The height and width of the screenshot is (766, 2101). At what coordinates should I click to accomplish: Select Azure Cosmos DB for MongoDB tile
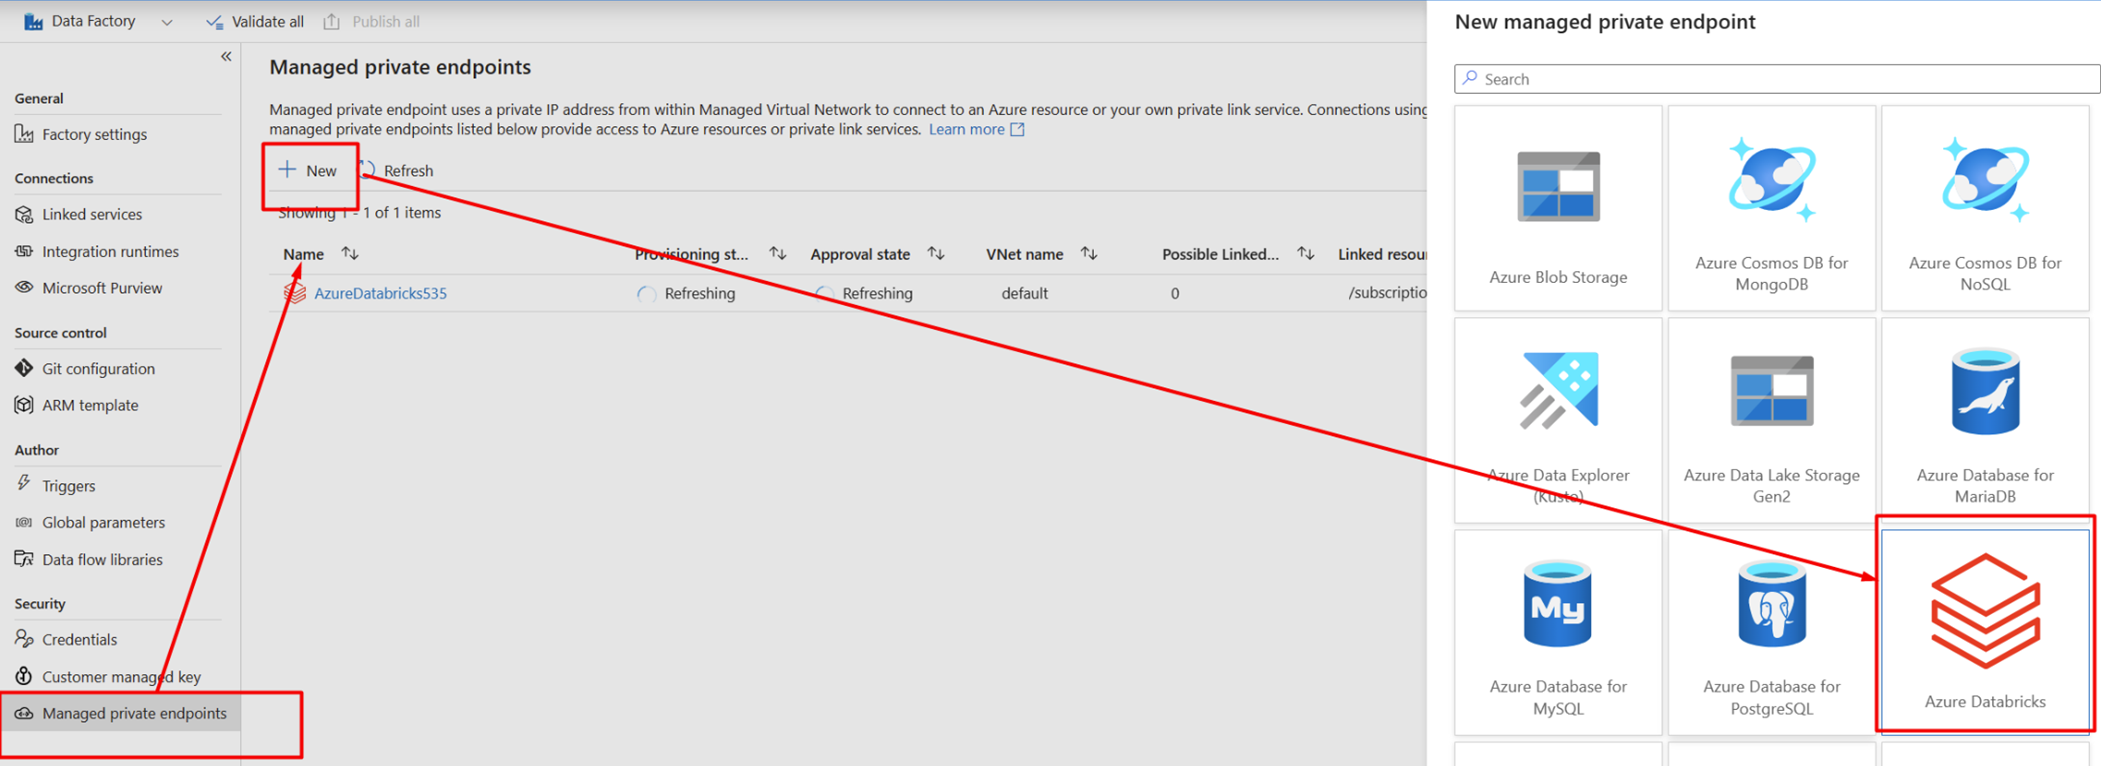1771,208
